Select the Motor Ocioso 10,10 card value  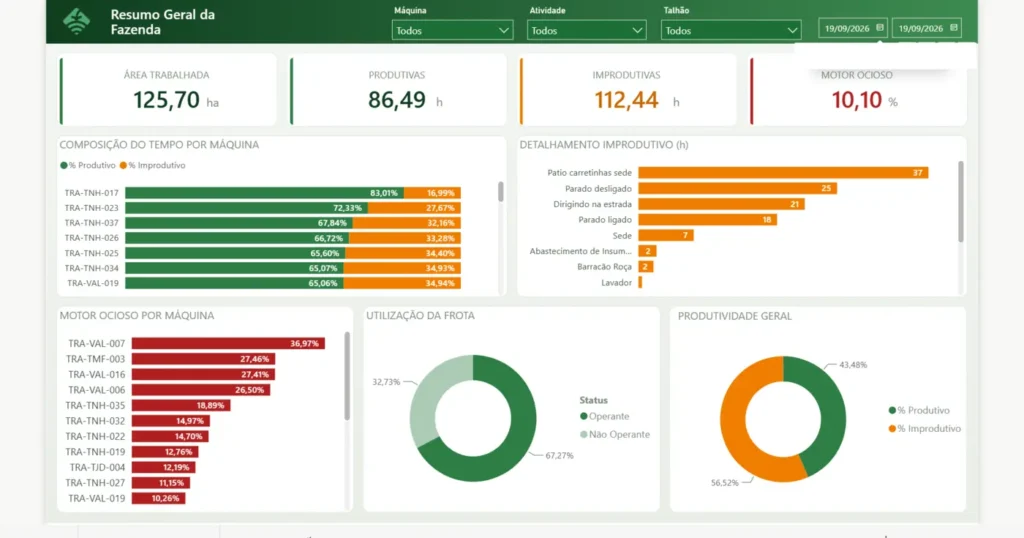tap(856, 100)
